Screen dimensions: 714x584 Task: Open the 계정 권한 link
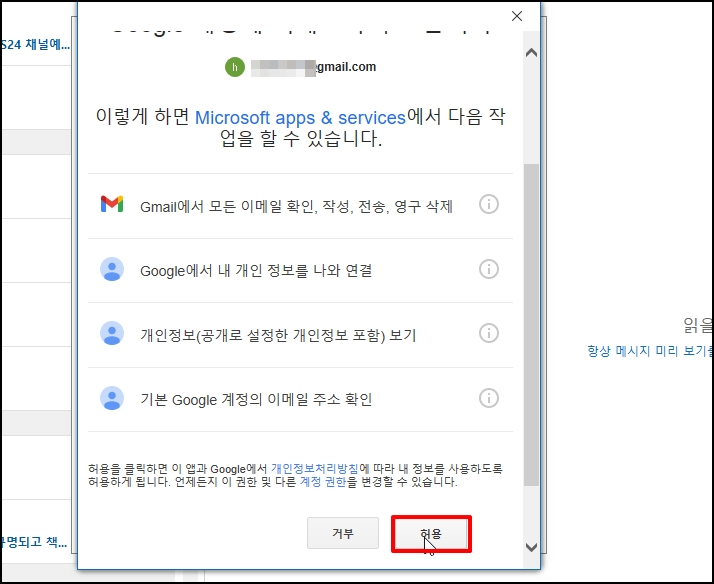pos(323,482)
